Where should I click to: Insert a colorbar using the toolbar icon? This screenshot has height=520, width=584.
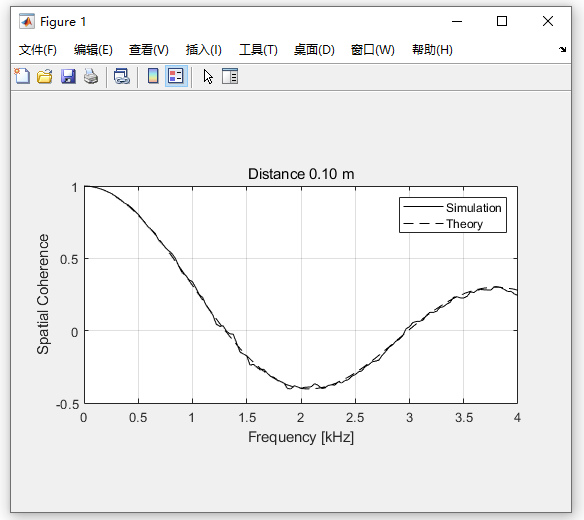click(153, 76)
